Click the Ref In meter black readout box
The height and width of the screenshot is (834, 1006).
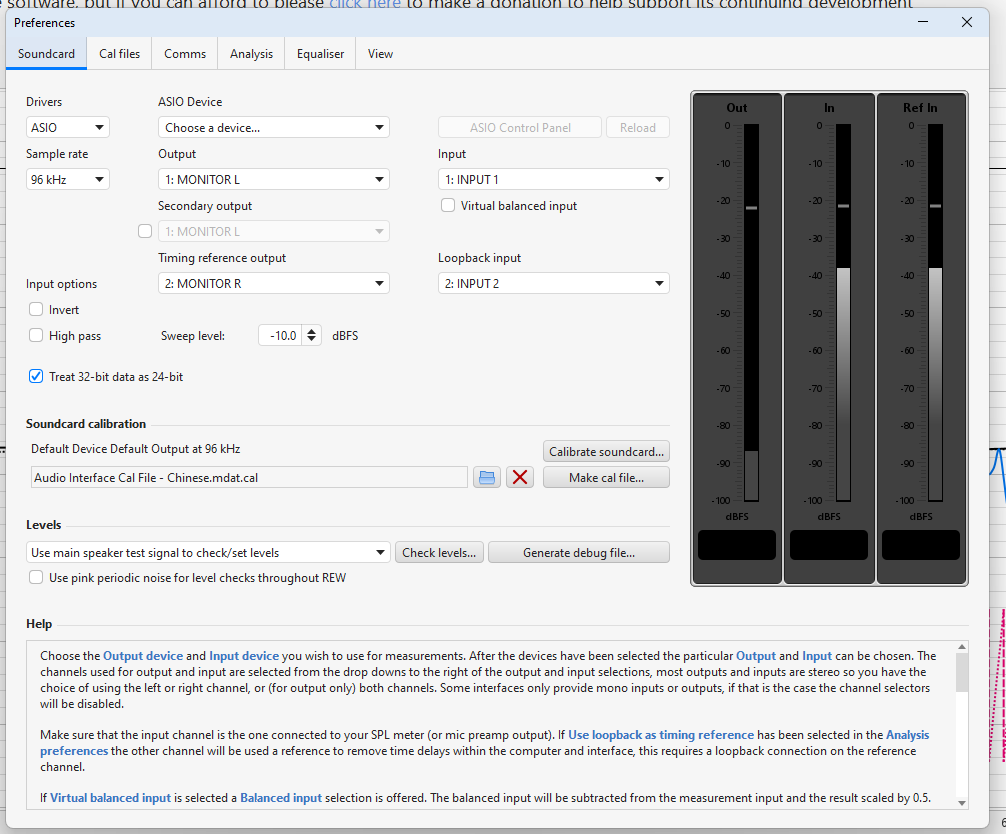coord(921,545)
